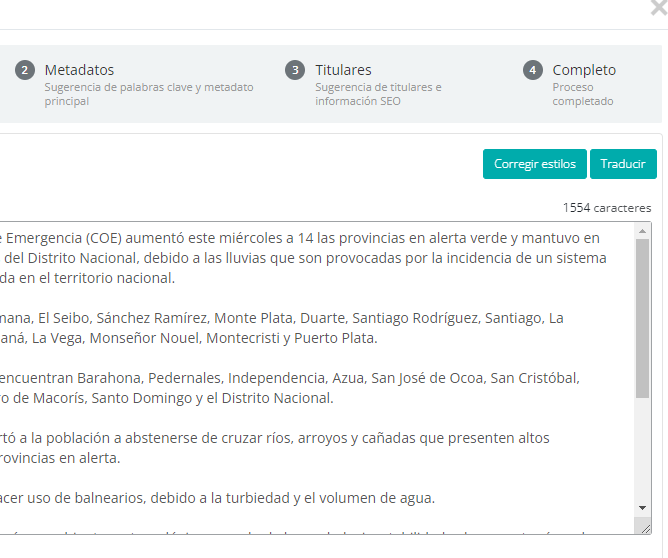
Task: Place cursor in the Emergencia (COE) paragraph
Action: pyautogui.click(x=300, y=258)
